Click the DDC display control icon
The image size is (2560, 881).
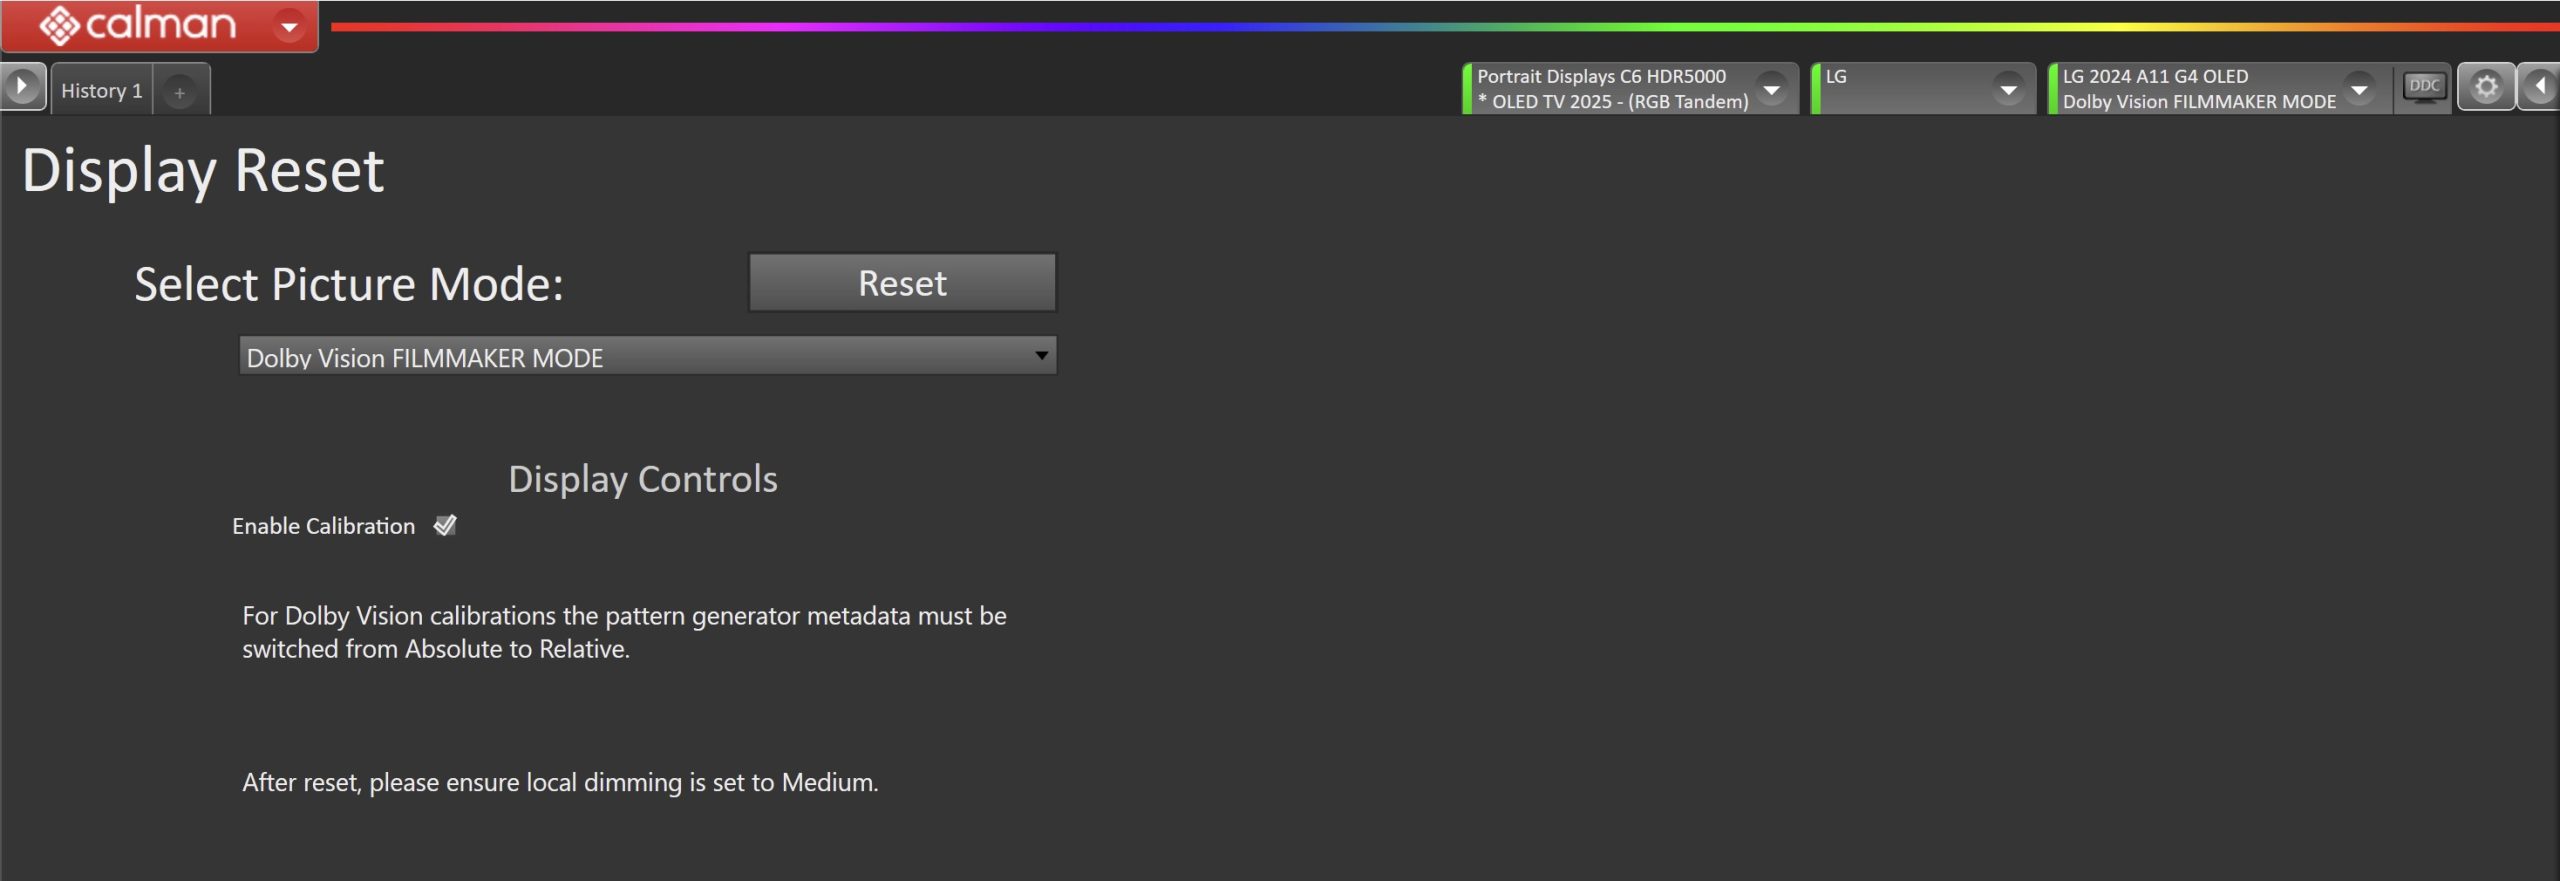coord(2424,88)
